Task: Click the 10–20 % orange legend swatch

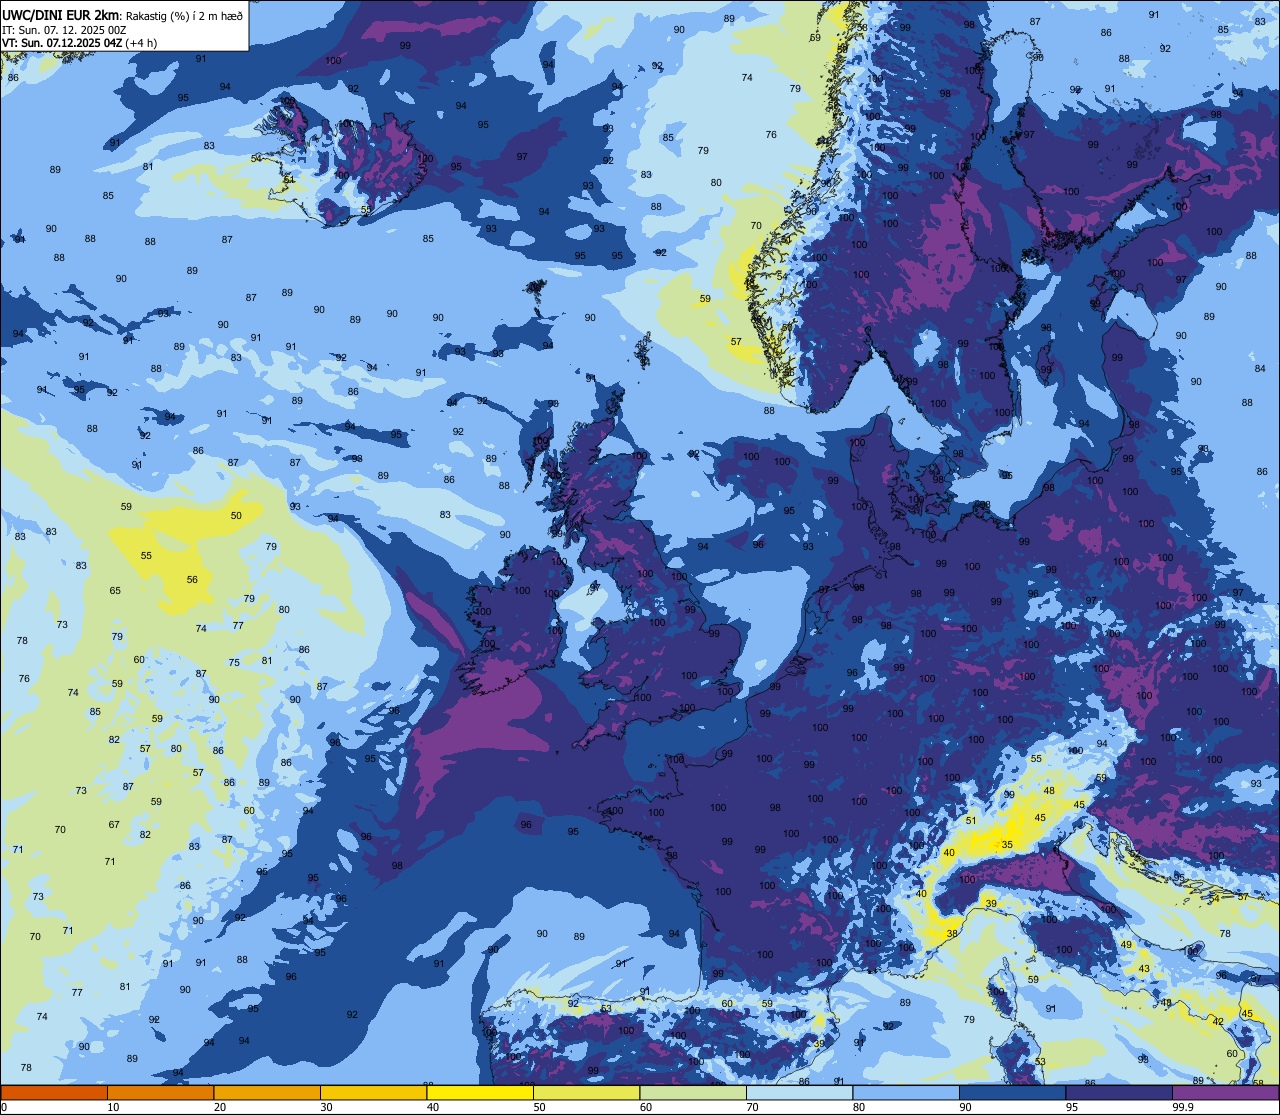Action: point(160,1092)
